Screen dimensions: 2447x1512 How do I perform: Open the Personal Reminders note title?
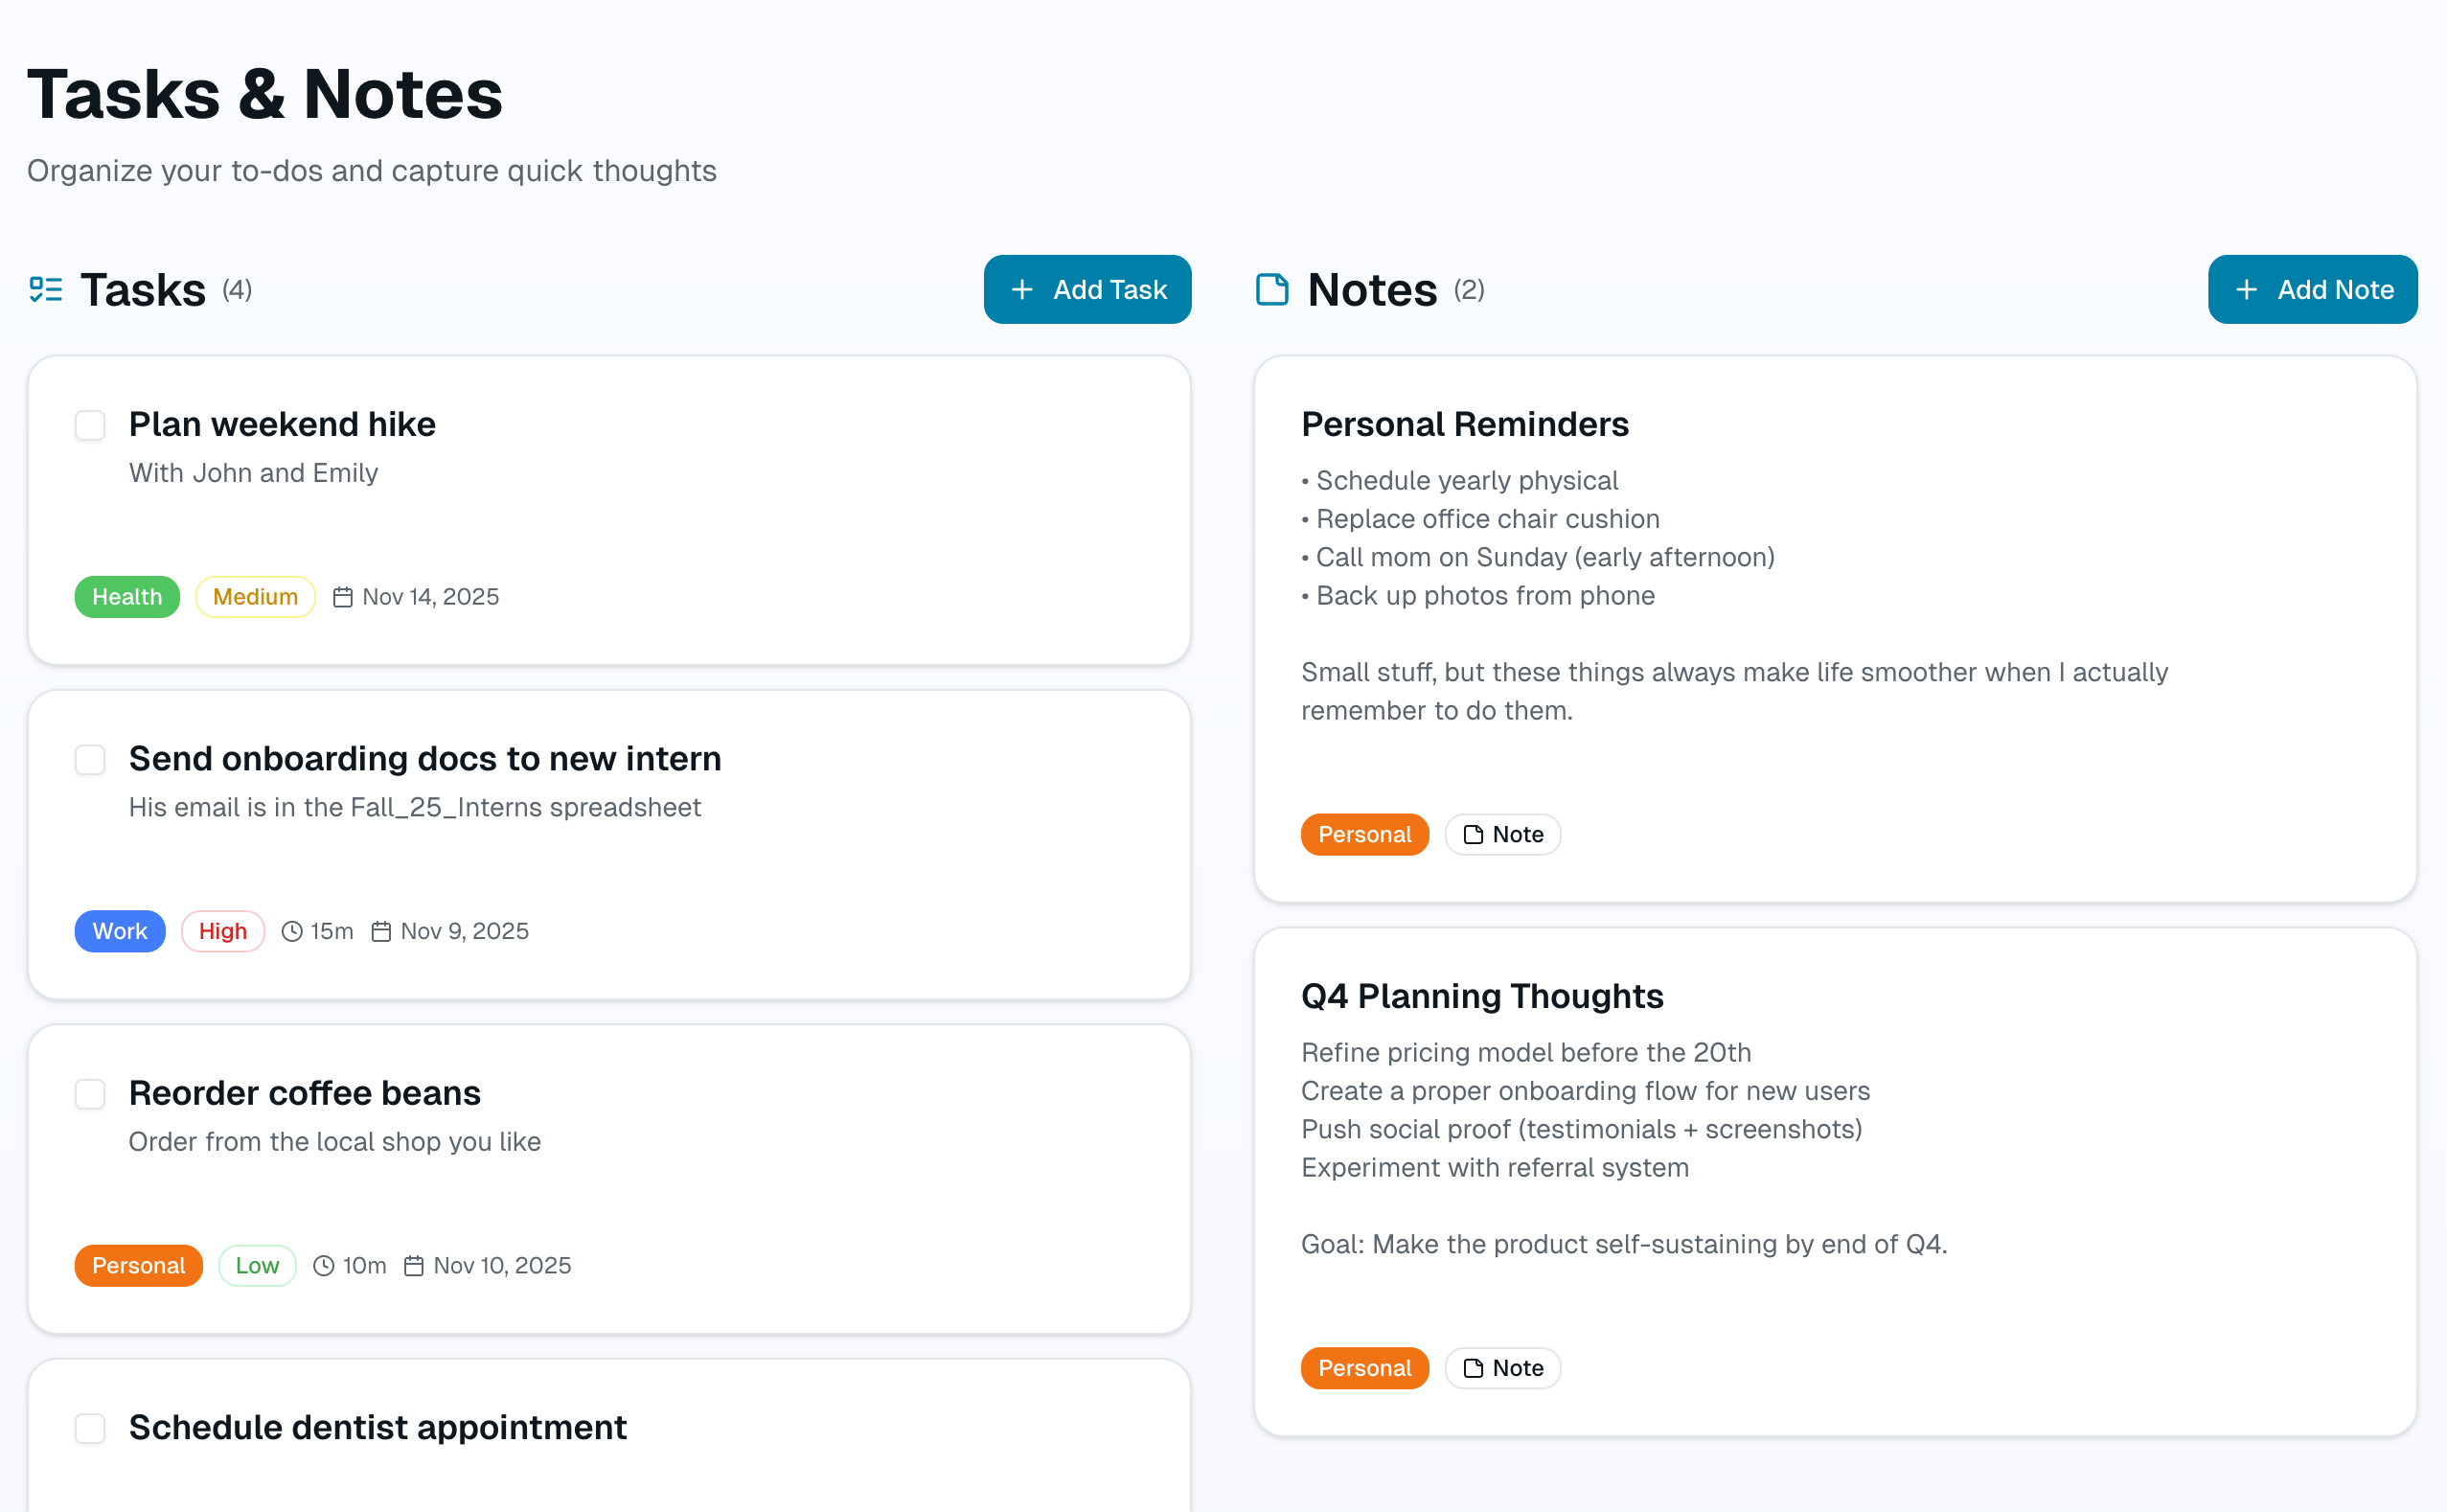tap(1465, 425)
